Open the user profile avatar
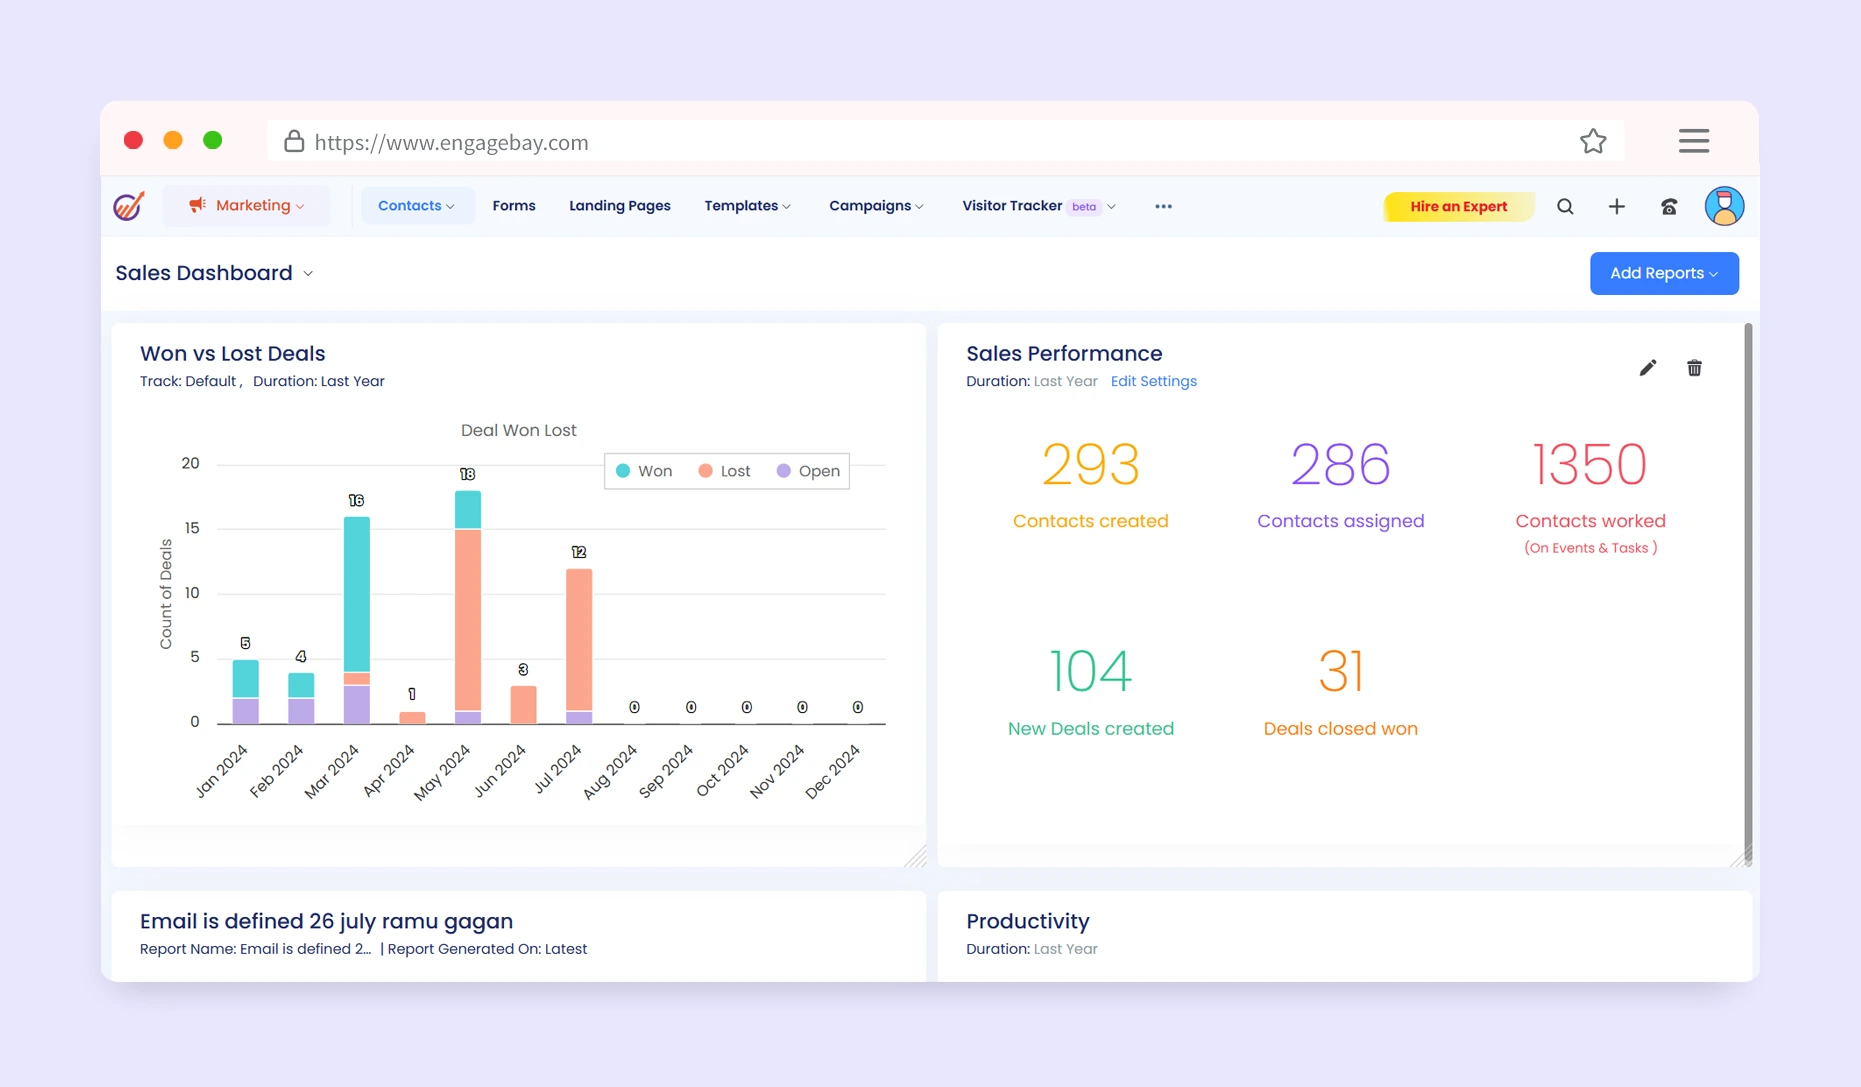 pyautogui.click(x=1724, y=206)
